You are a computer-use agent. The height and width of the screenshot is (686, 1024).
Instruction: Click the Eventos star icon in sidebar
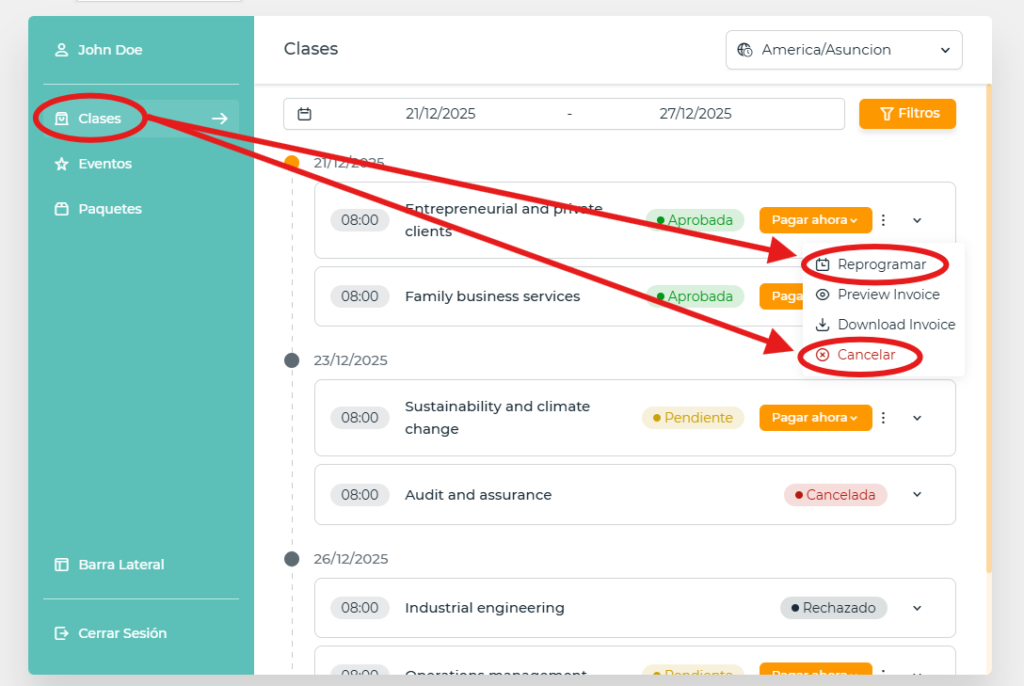click(x=61, y=164)
